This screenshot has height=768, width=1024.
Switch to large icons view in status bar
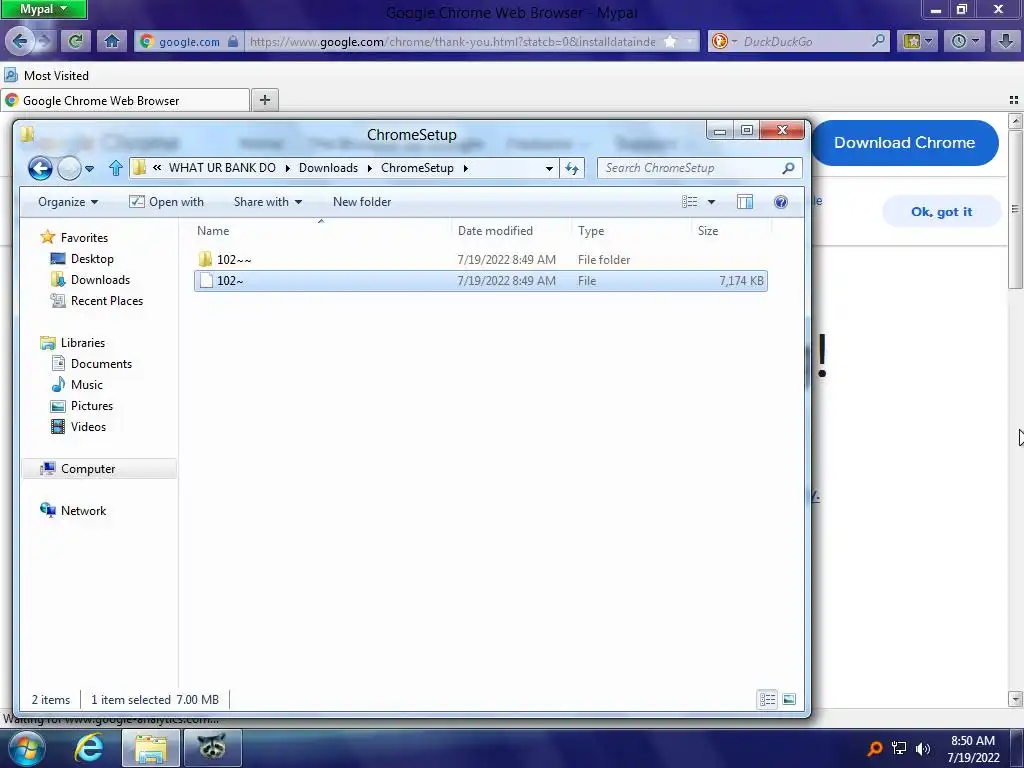pyautogui.click(x=789, y=699)
